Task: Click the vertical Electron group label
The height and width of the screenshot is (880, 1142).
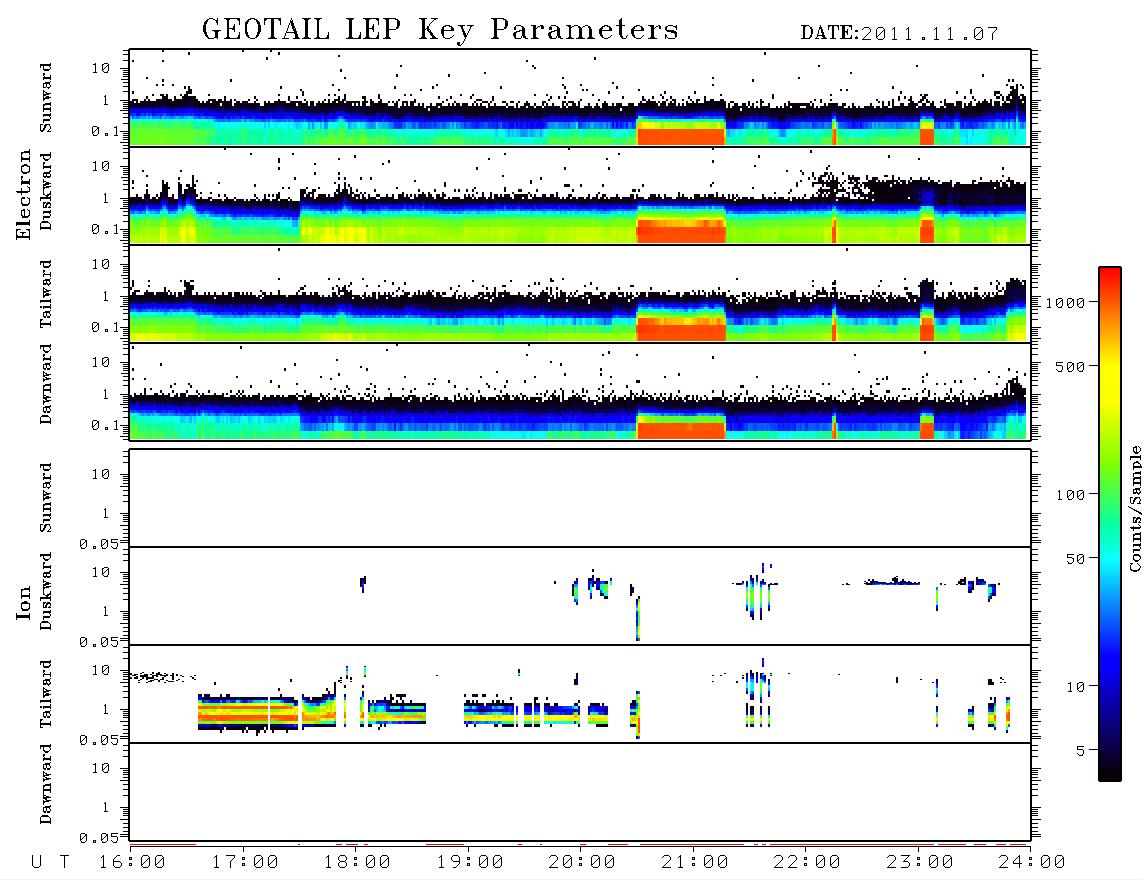Action: pos(24,194)
